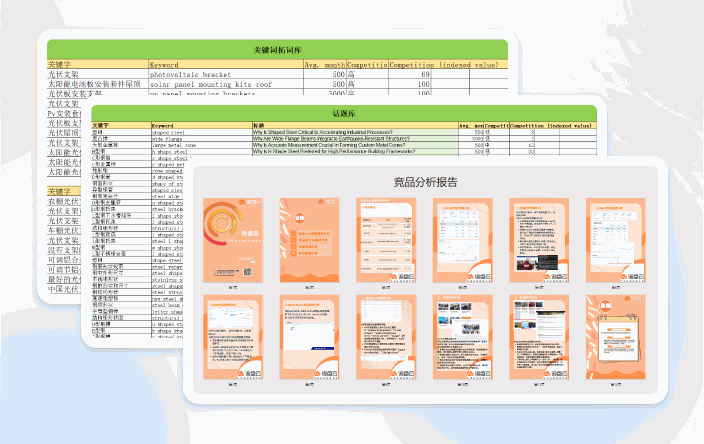Open the first report page in bottom row
Screen dimensions: 704x444
point(233,337)
